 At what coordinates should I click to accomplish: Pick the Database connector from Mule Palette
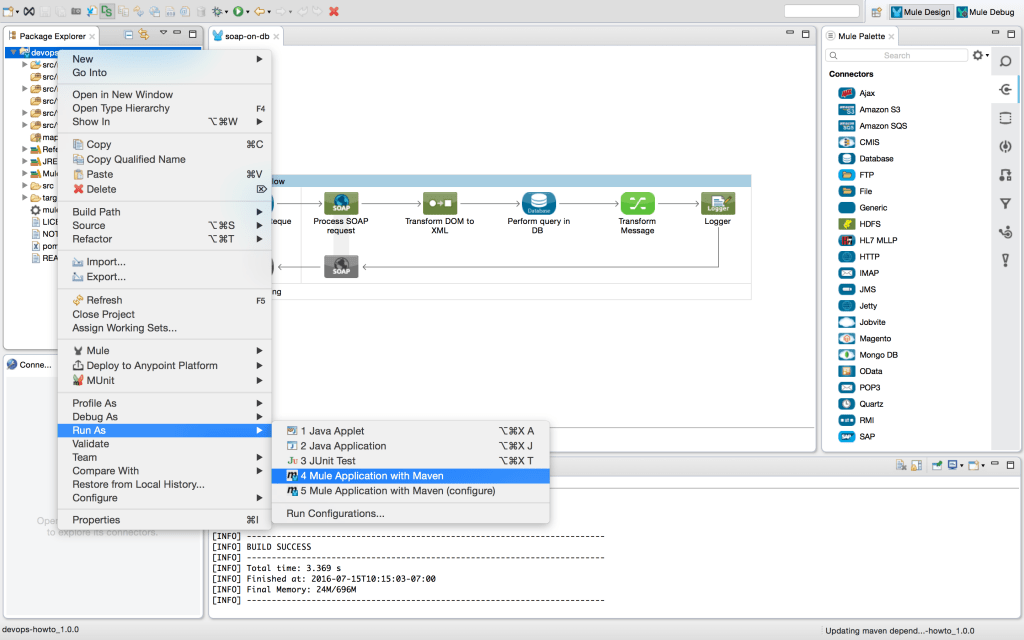[x=875, y=159]
